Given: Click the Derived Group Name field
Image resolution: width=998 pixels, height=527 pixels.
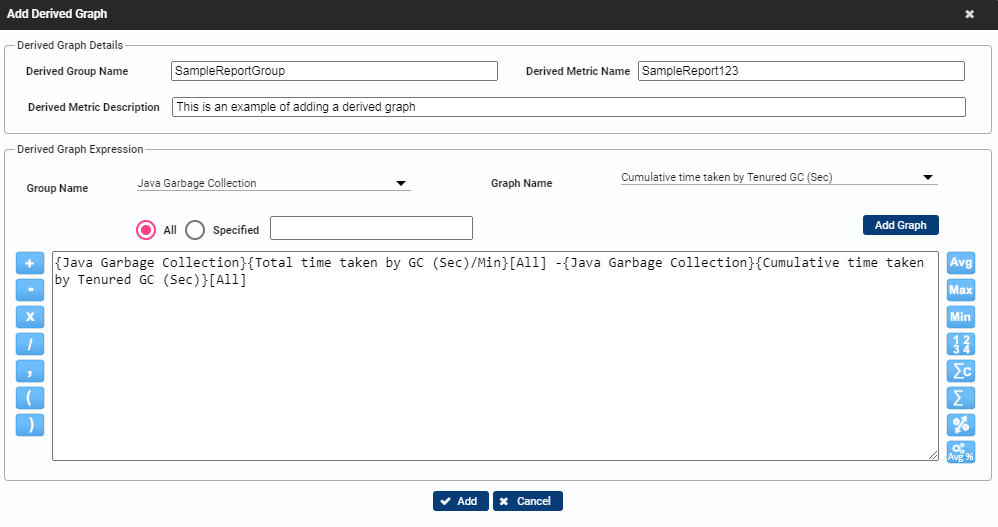Looking at the screenshot, I should coord(334,71).
